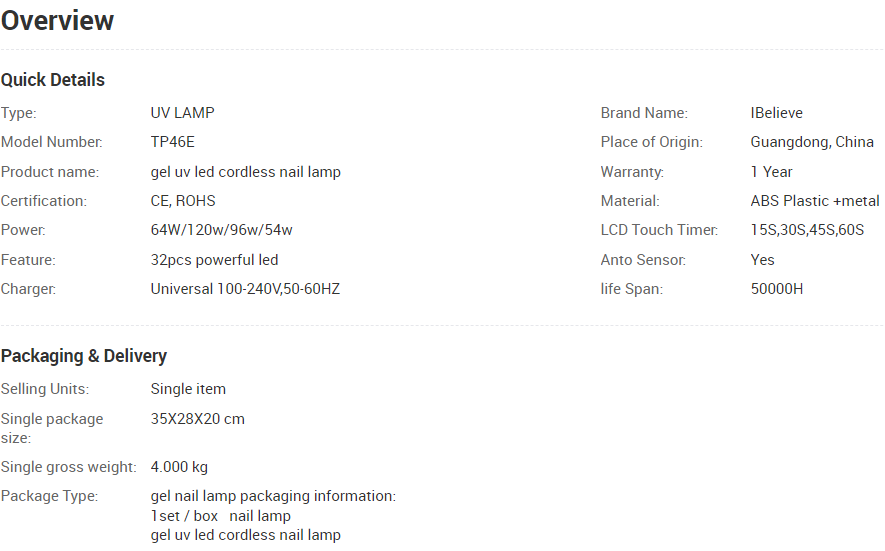This screenshot has height=551, width=885.
Task: Click the IBelieve brand name
Action: click(x=777, y=113)
